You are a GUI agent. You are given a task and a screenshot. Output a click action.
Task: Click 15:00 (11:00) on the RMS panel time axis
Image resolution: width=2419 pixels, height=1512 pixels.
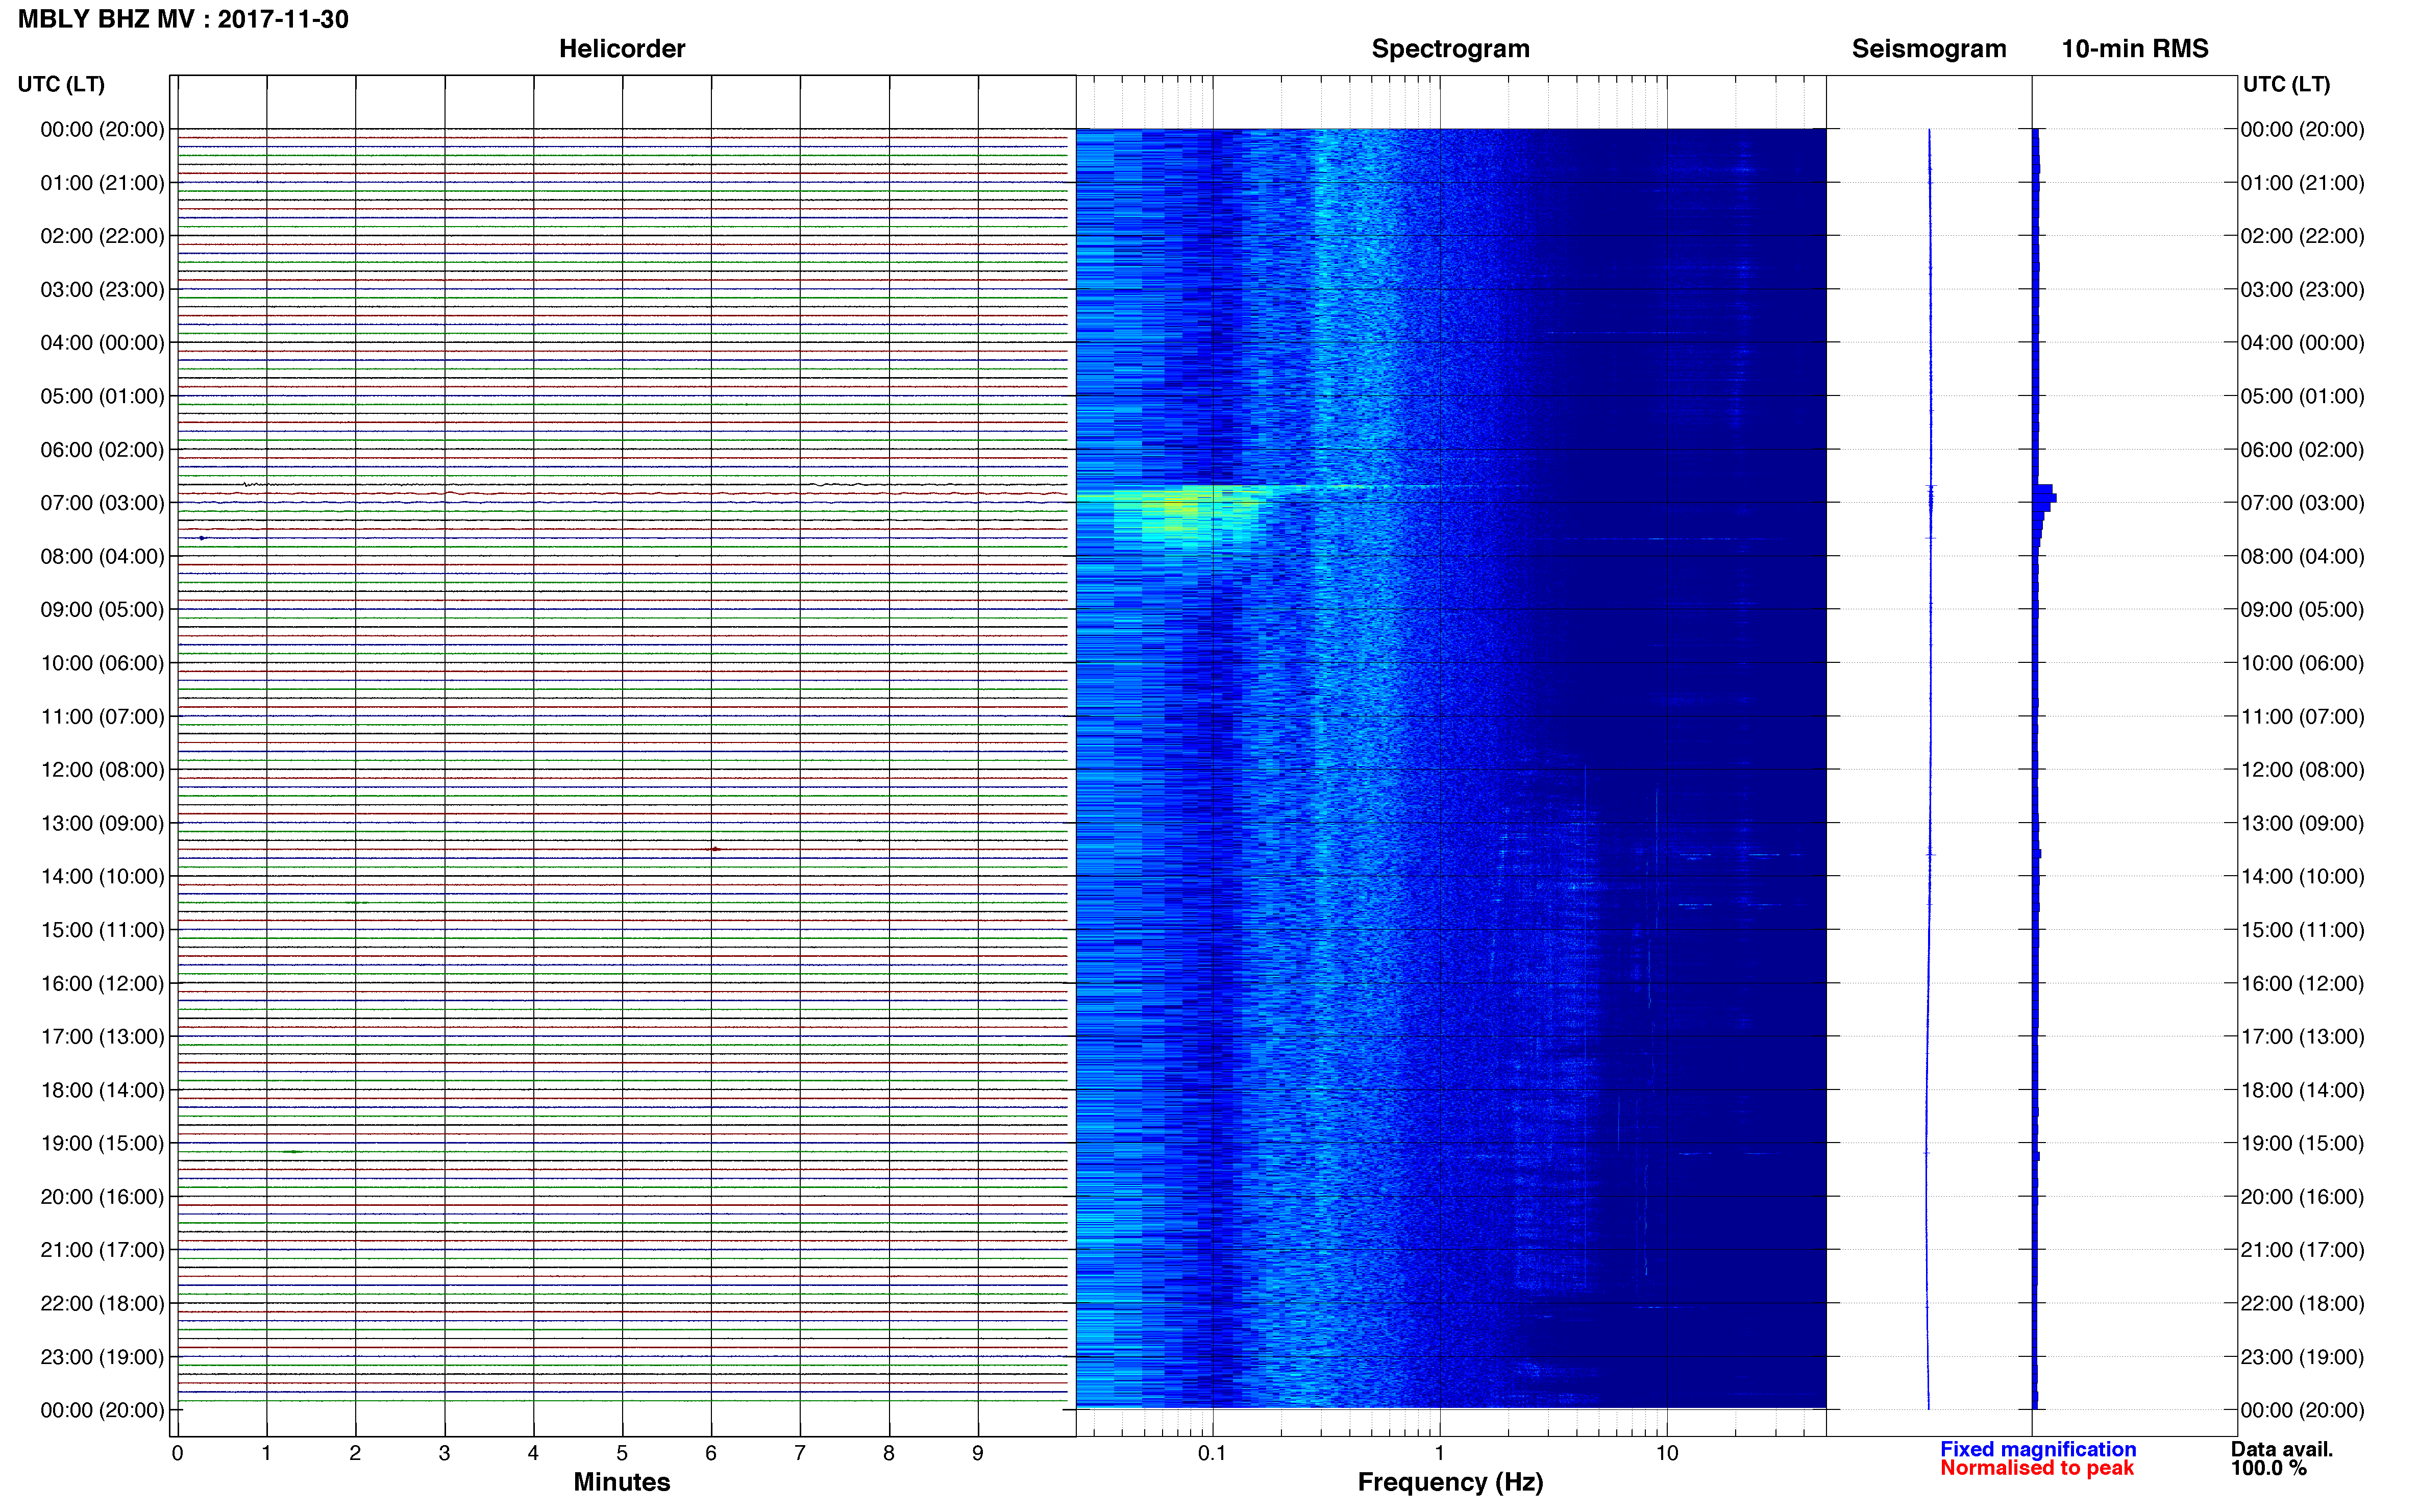[x=2302, y=930]
